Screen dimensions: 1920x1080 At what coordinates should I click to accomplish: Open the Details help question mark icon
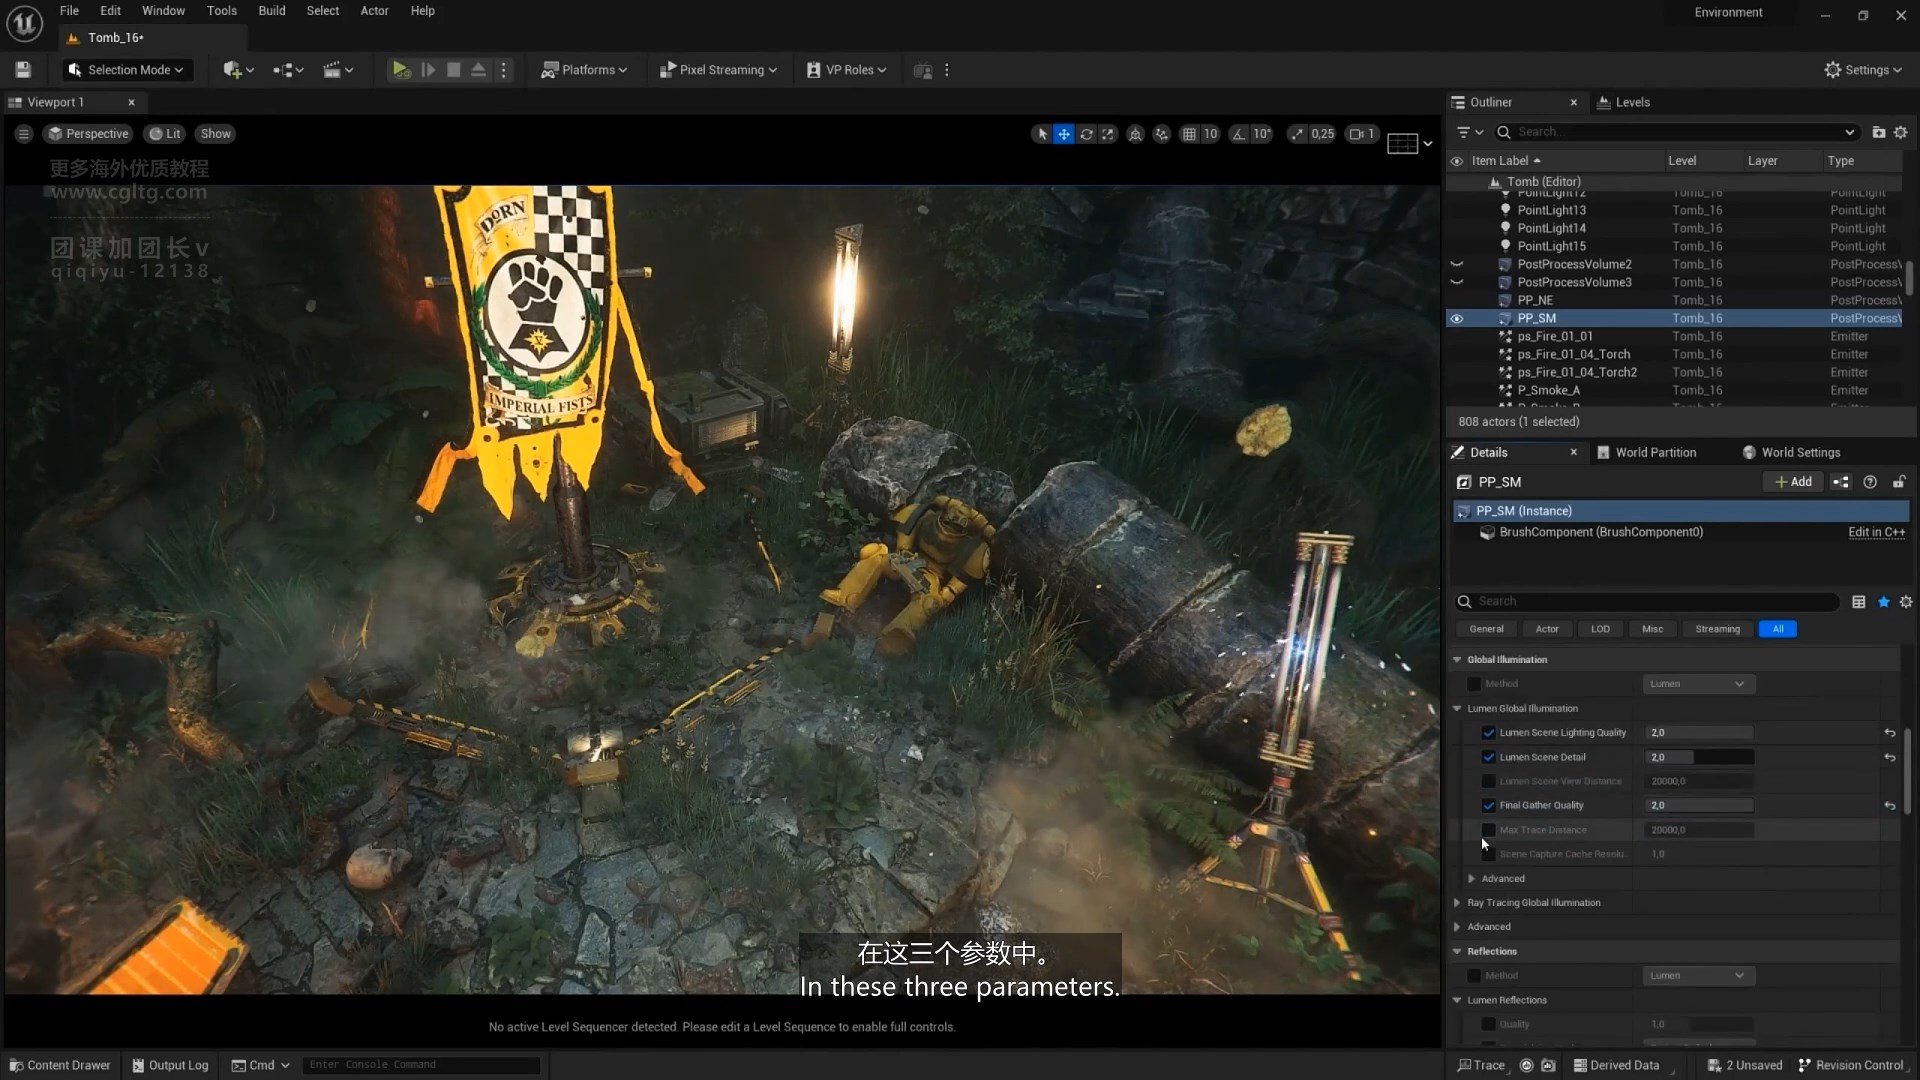coord(1870,482)
